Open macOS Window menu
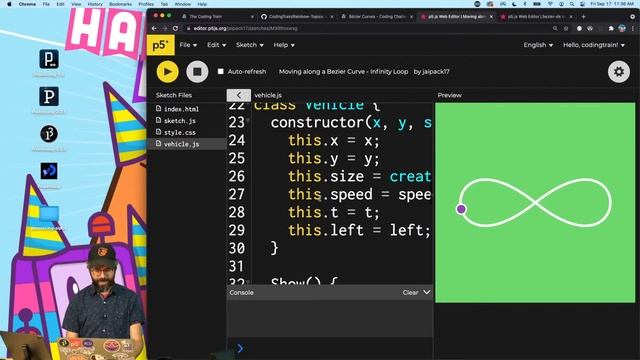 182,4
